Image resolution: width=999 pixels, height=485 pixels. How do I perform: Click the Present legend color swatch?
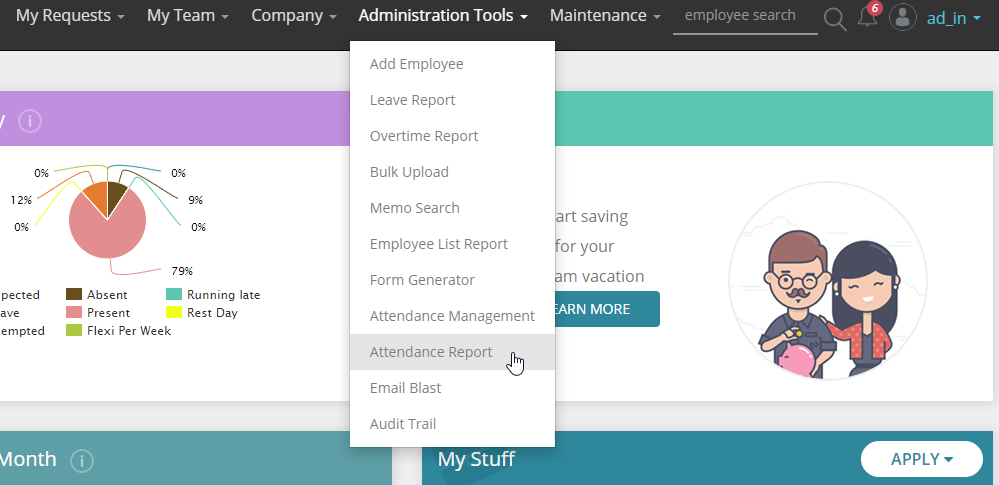point(74,313)
